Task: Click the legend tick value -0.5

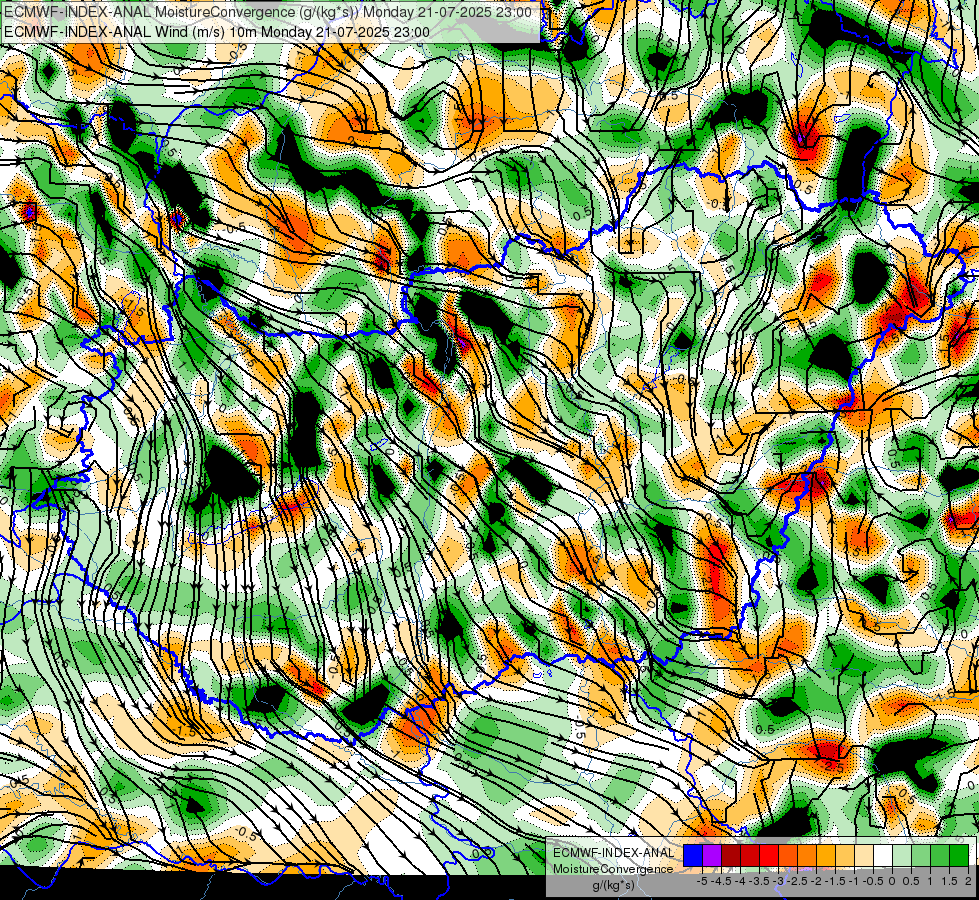Action: coord(873,881)
